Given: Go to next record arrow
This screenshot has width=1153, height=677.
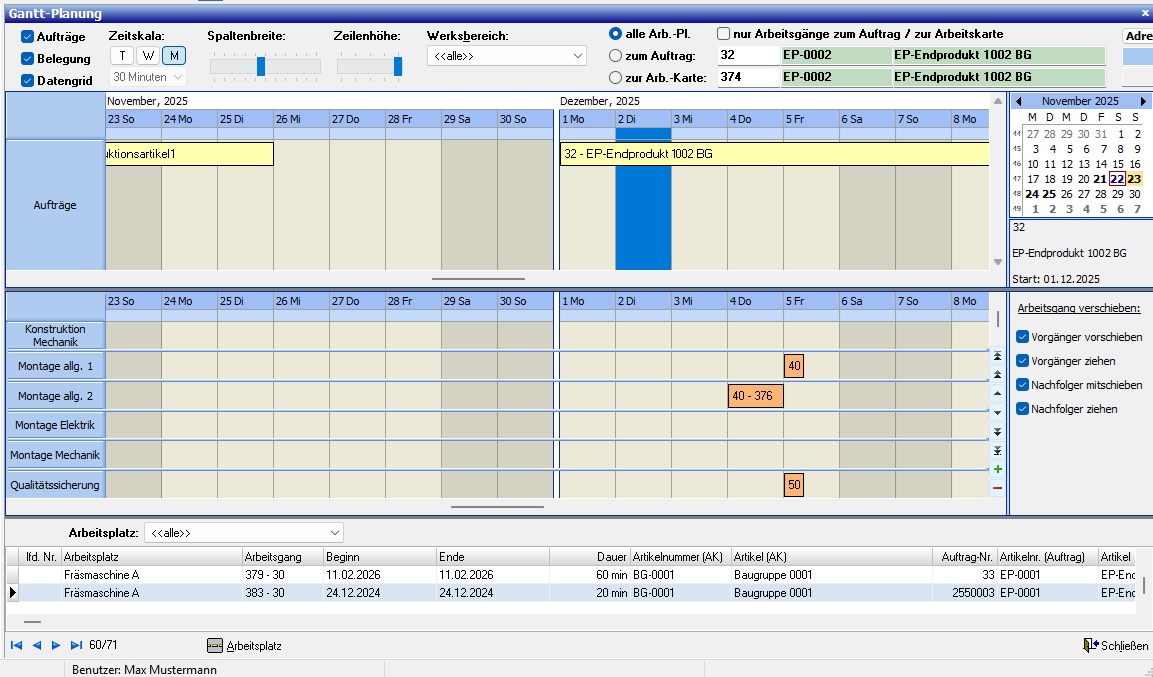Looking at the screenshot, I should pyautogui.click(x=56, y=646).
